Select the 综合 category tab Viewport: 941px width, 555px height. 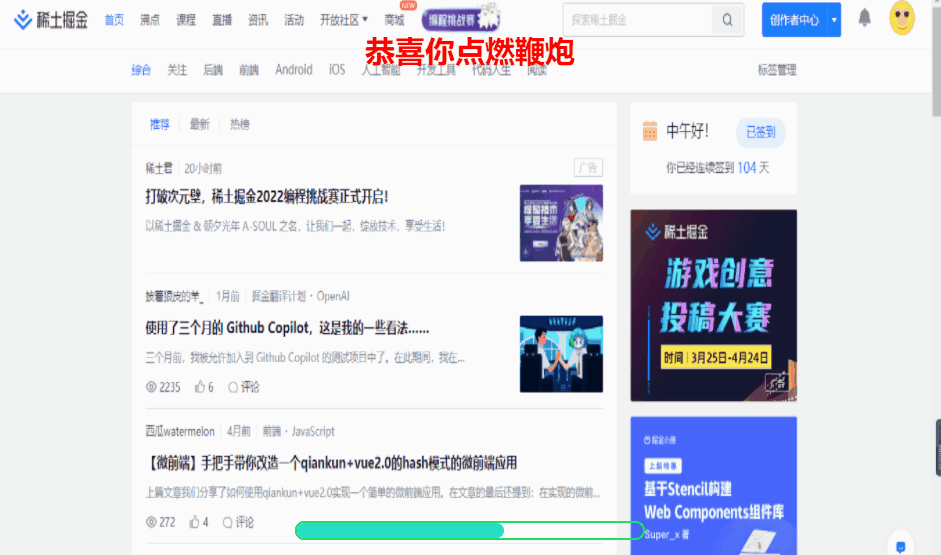[141, 70]
